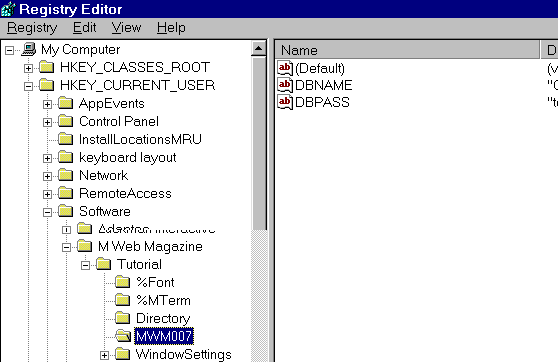Viewport: 558px width, 362px height.
Task: Click the %MTerm folder icon
Action: pyautogui.click(x=122, y=300)
